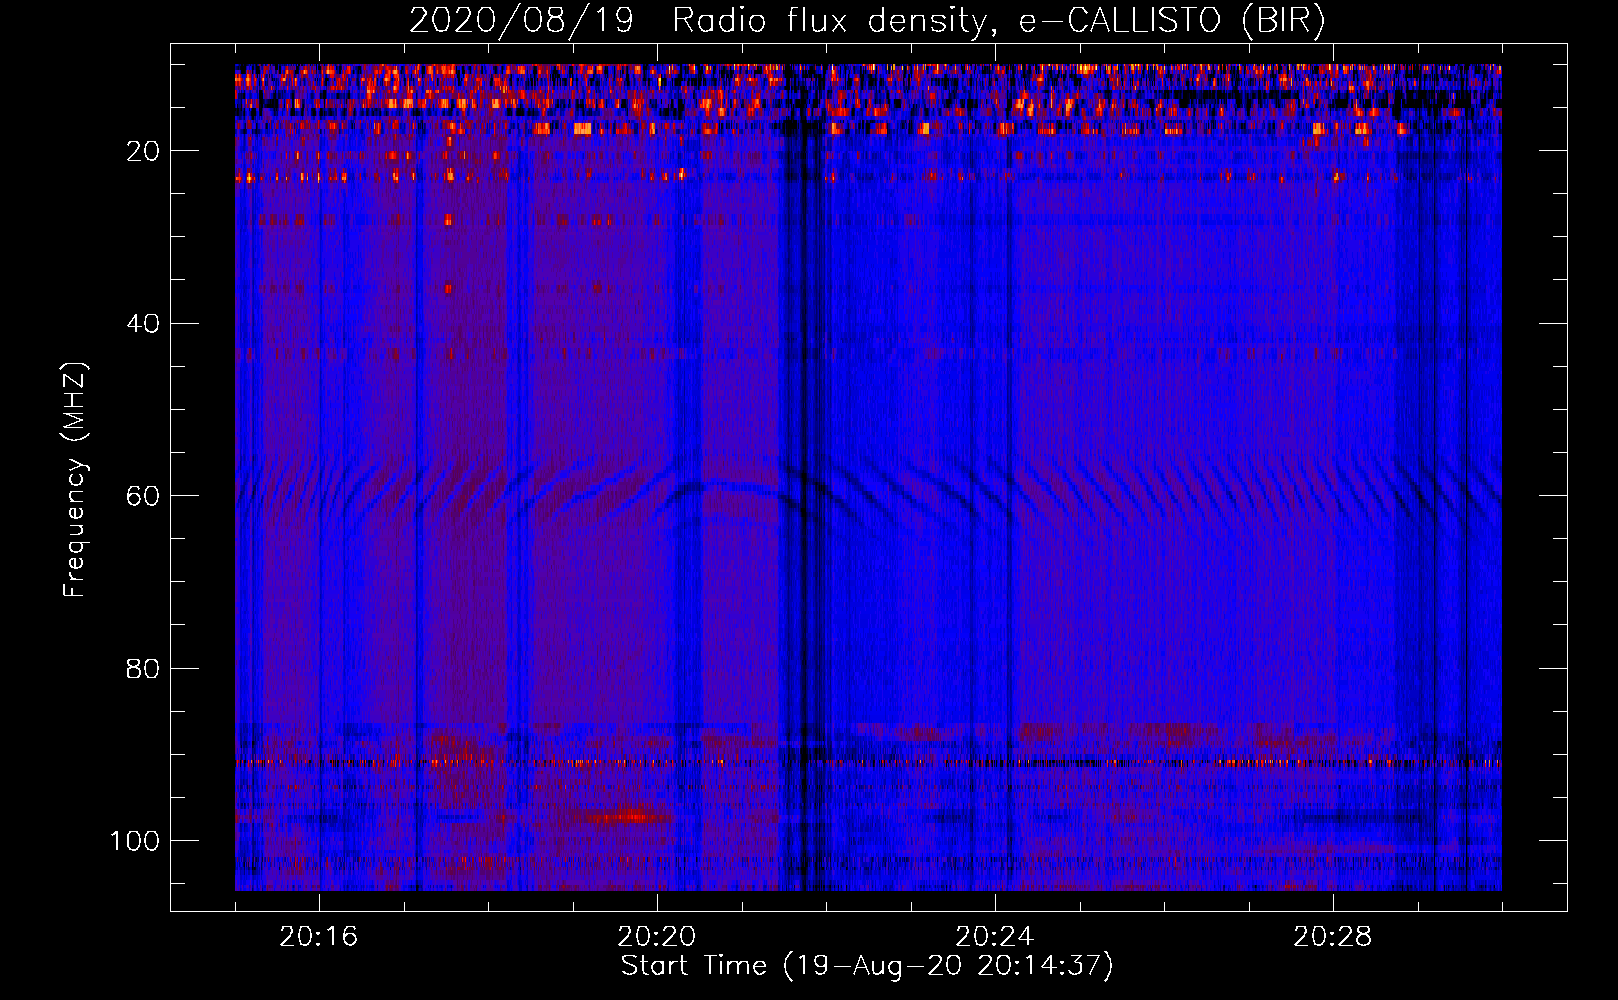Image resolution: width=1618 pixels, height=1000 pixels.
Task: Click the 20 MHz frequency tick label
Action: pyautogui.click(x=143, y=151)
